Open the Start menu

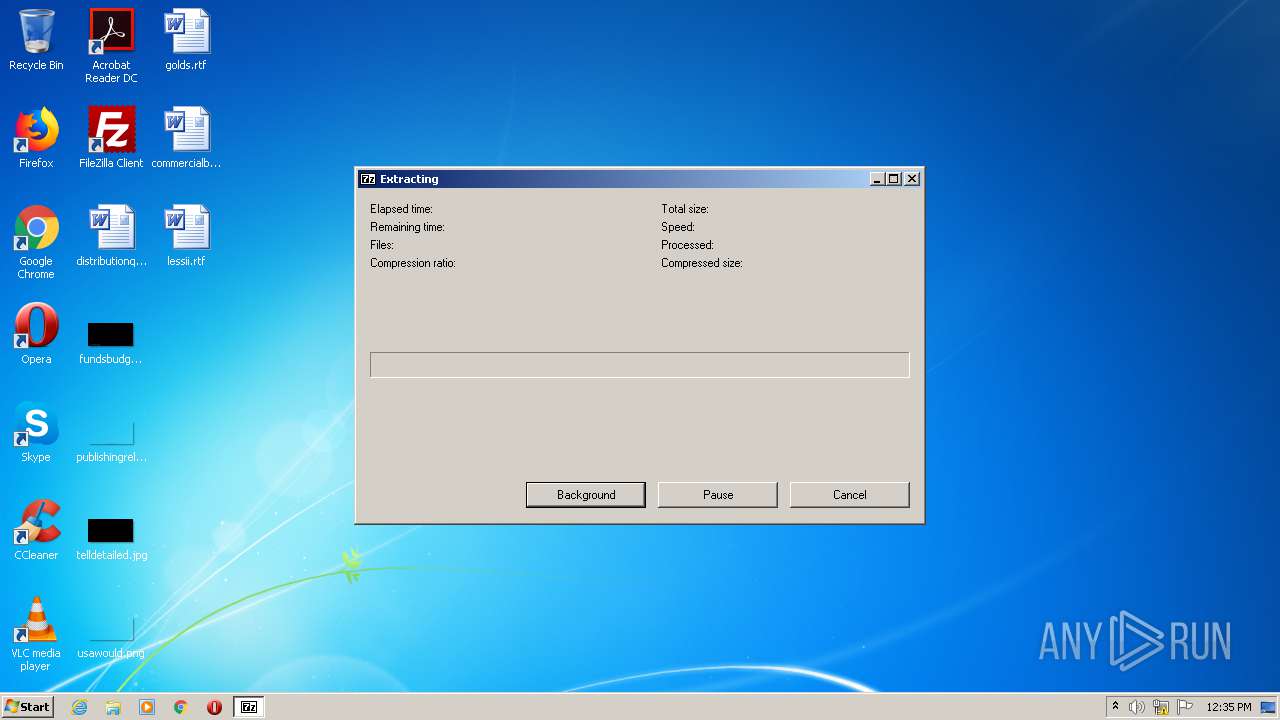point(28,707)
